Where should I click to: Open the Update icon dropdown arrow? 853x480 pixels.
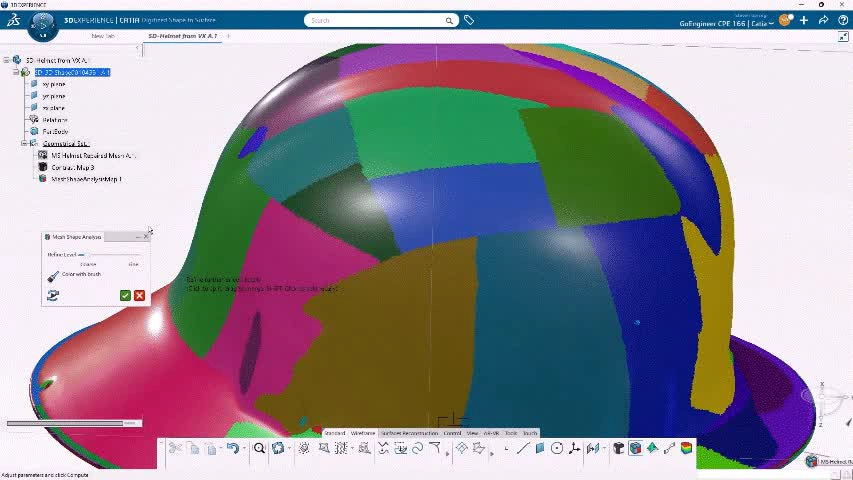289,448
